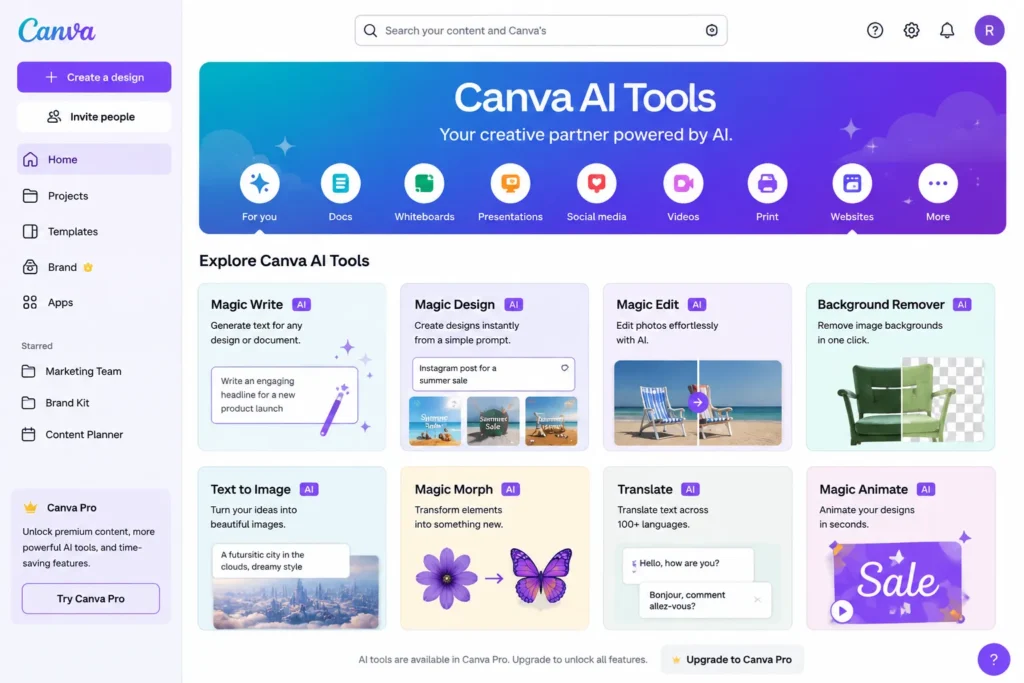Open the Magic Write tool card title
The height and width of the screenshot is (683, 1024).
[247, 304]
